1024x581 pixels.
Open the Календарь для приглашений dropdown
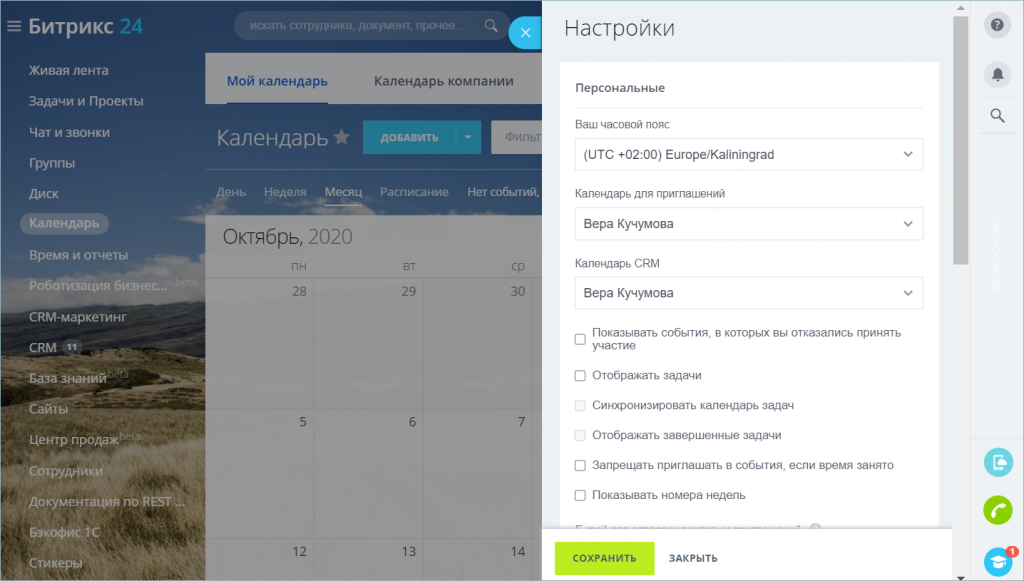pyautogui.click(x=749, y=224)
